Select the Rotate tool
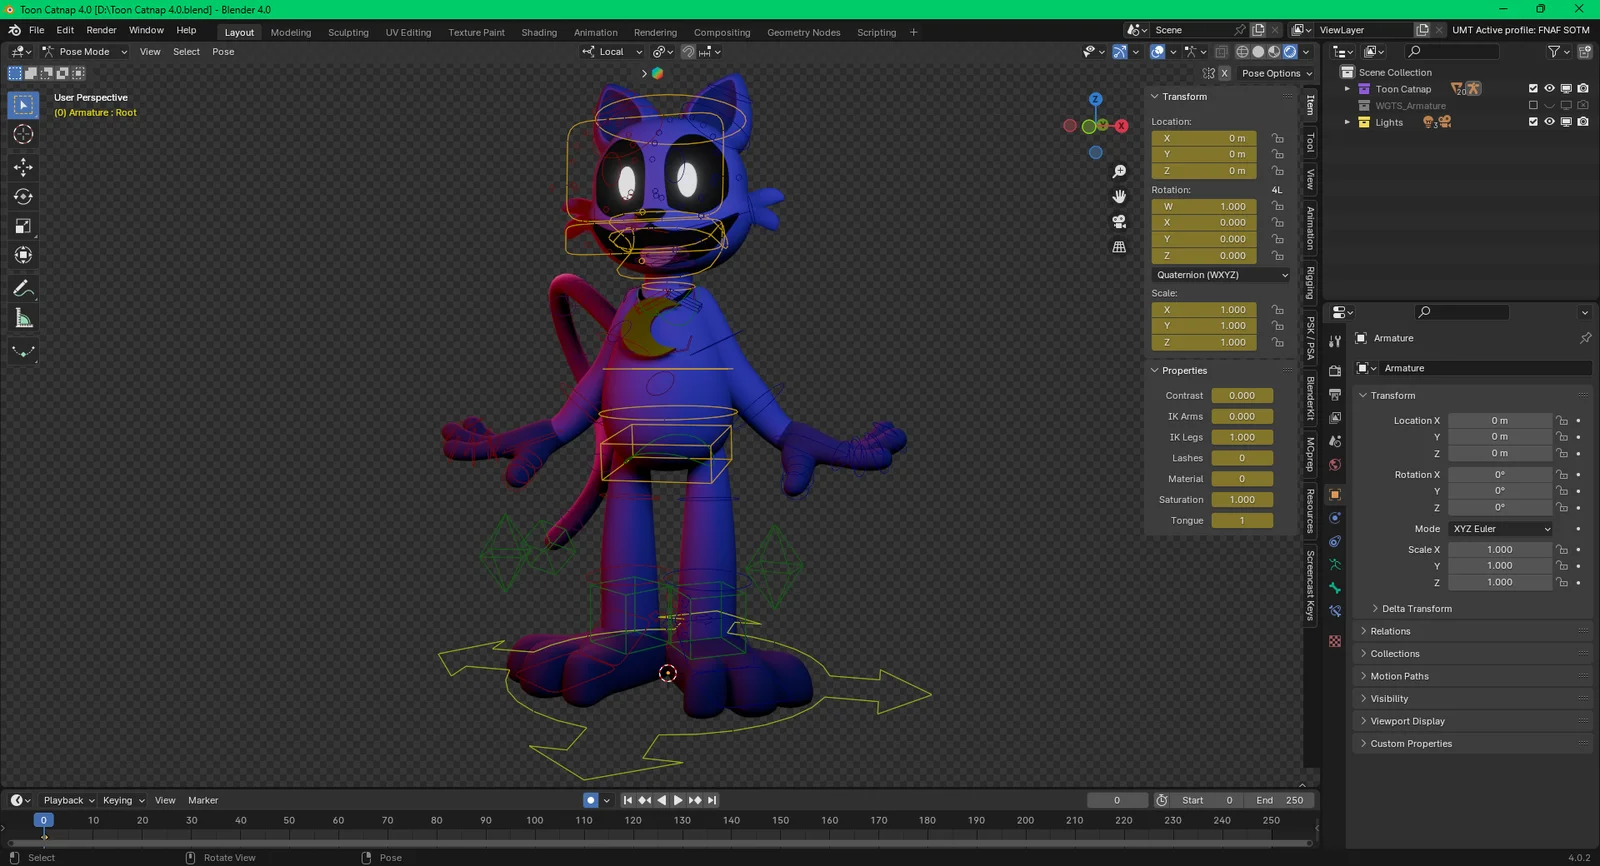 (x=23, y=197)
